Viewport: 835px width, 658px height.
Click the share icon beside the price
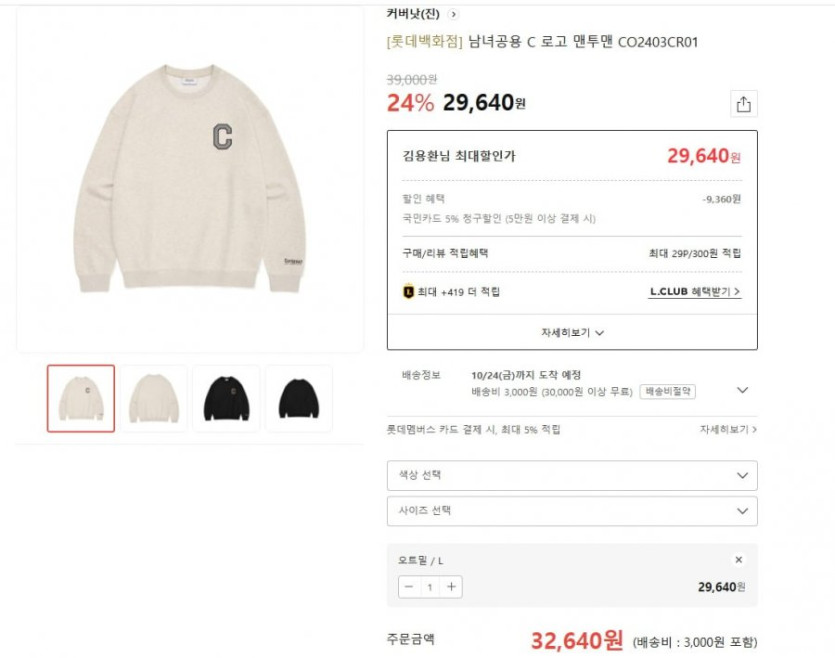coord(743,104)
